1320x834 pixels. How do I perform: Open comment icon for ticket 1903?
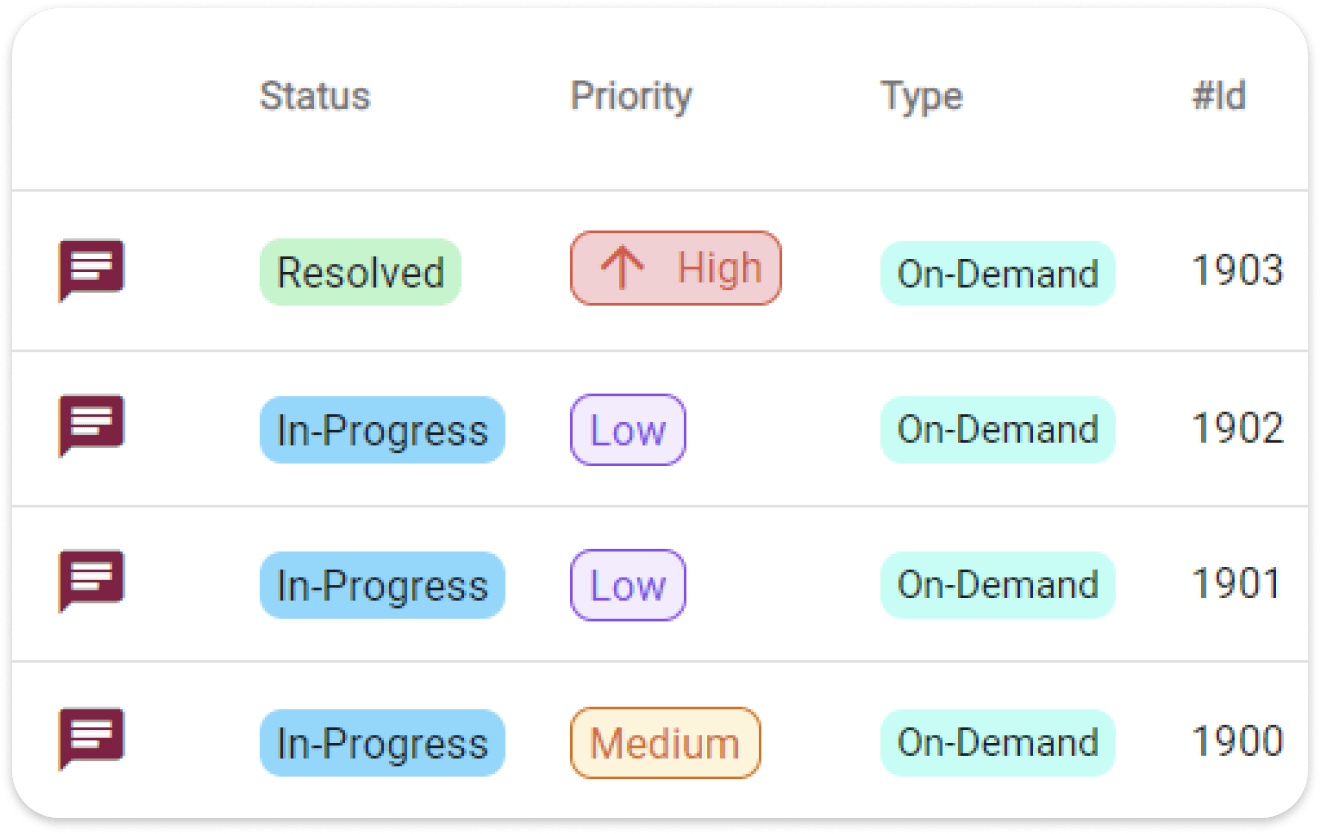click(91, 269)
